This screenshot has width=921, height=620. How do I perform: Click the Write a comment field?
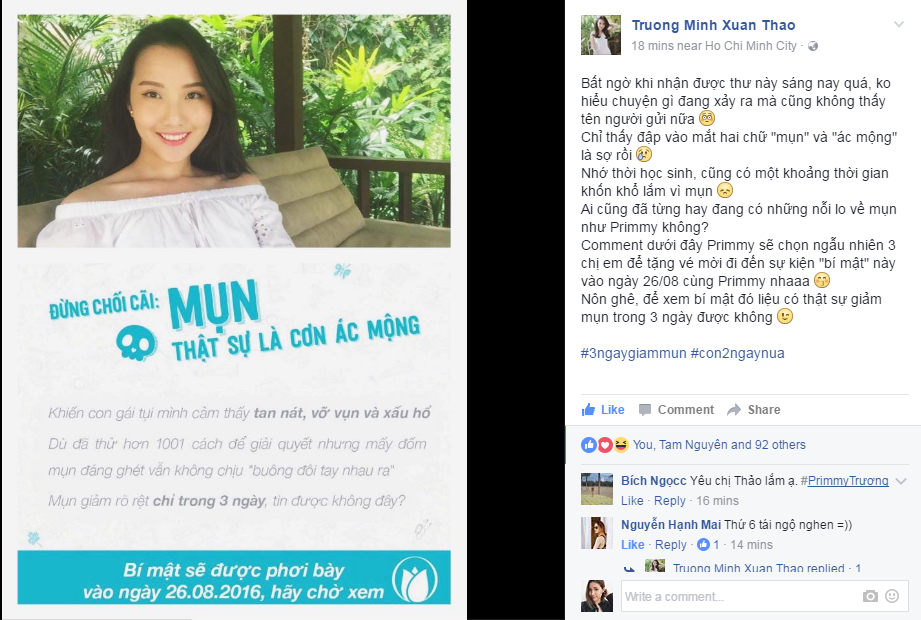pyautogui.click(x=740, y=597)
